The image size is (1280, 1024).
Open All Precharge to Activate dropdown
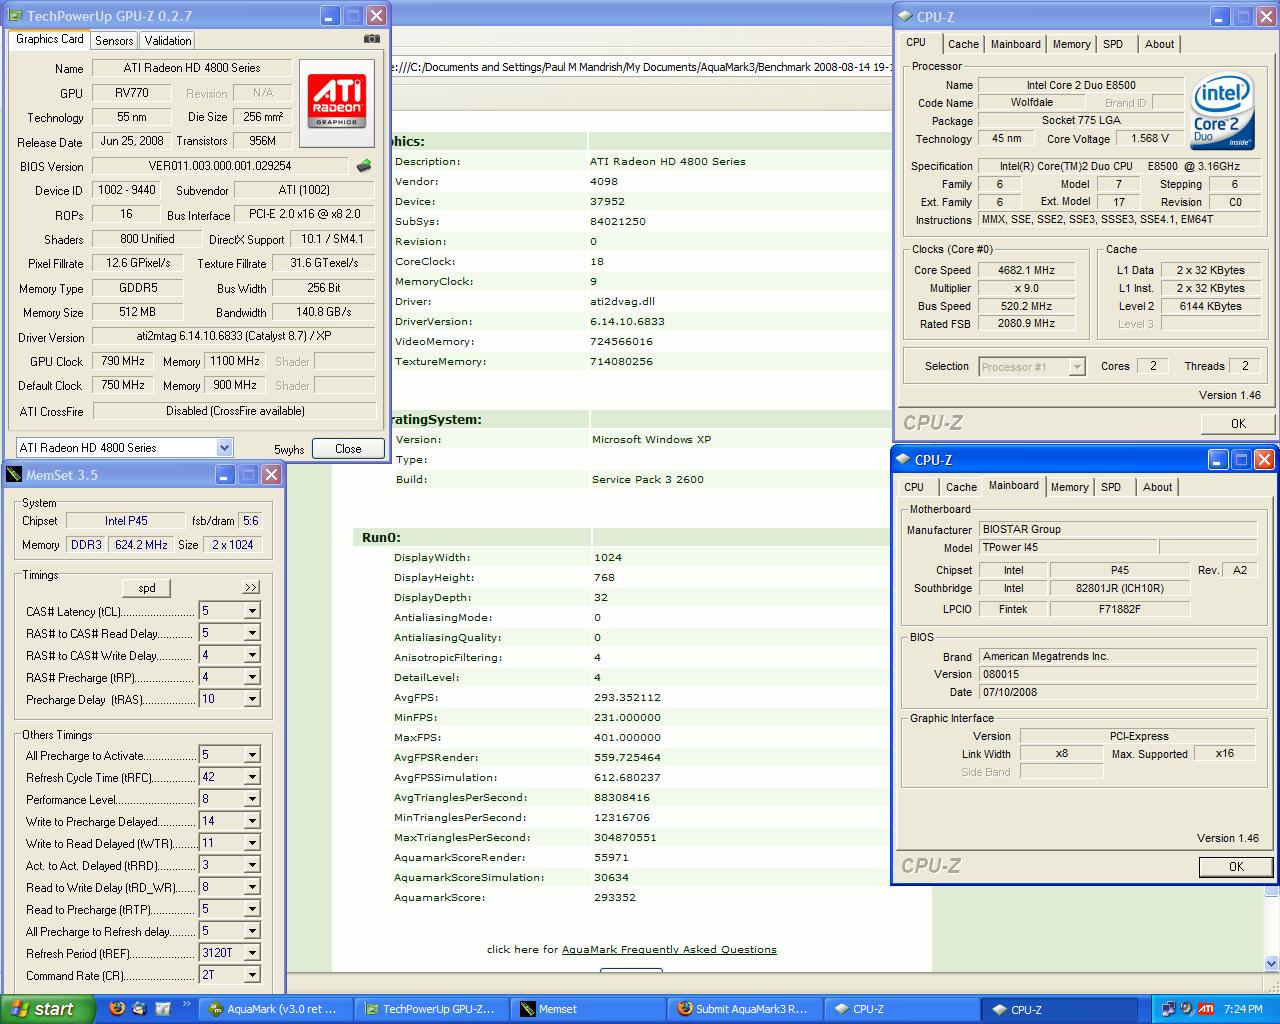pyautogui.click(x=252, y=755)
